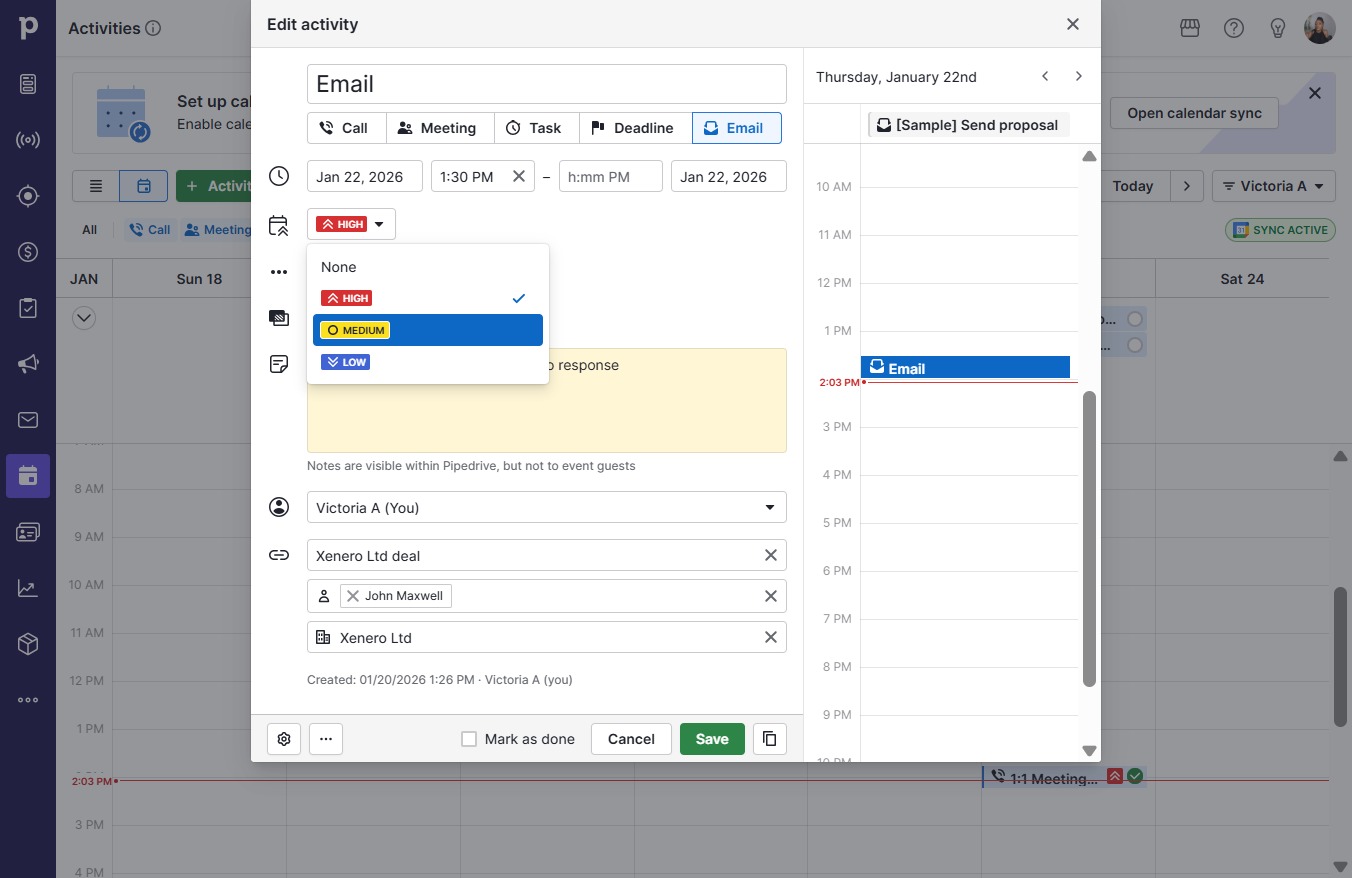Clear Xenero Ltd organization field

(x=771, y=637)
